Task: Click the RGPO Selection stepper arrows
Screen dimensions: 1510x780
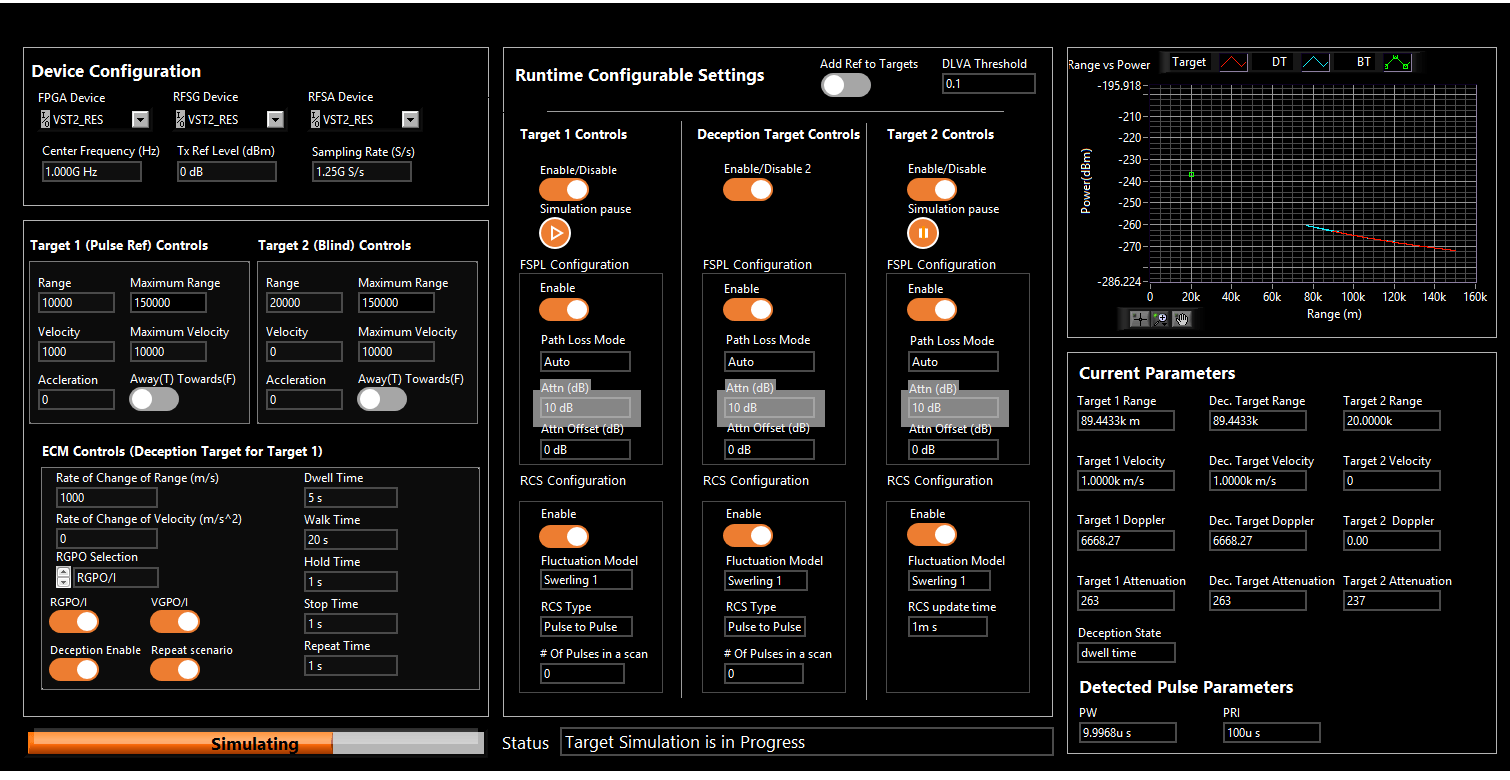Action: 64,577
